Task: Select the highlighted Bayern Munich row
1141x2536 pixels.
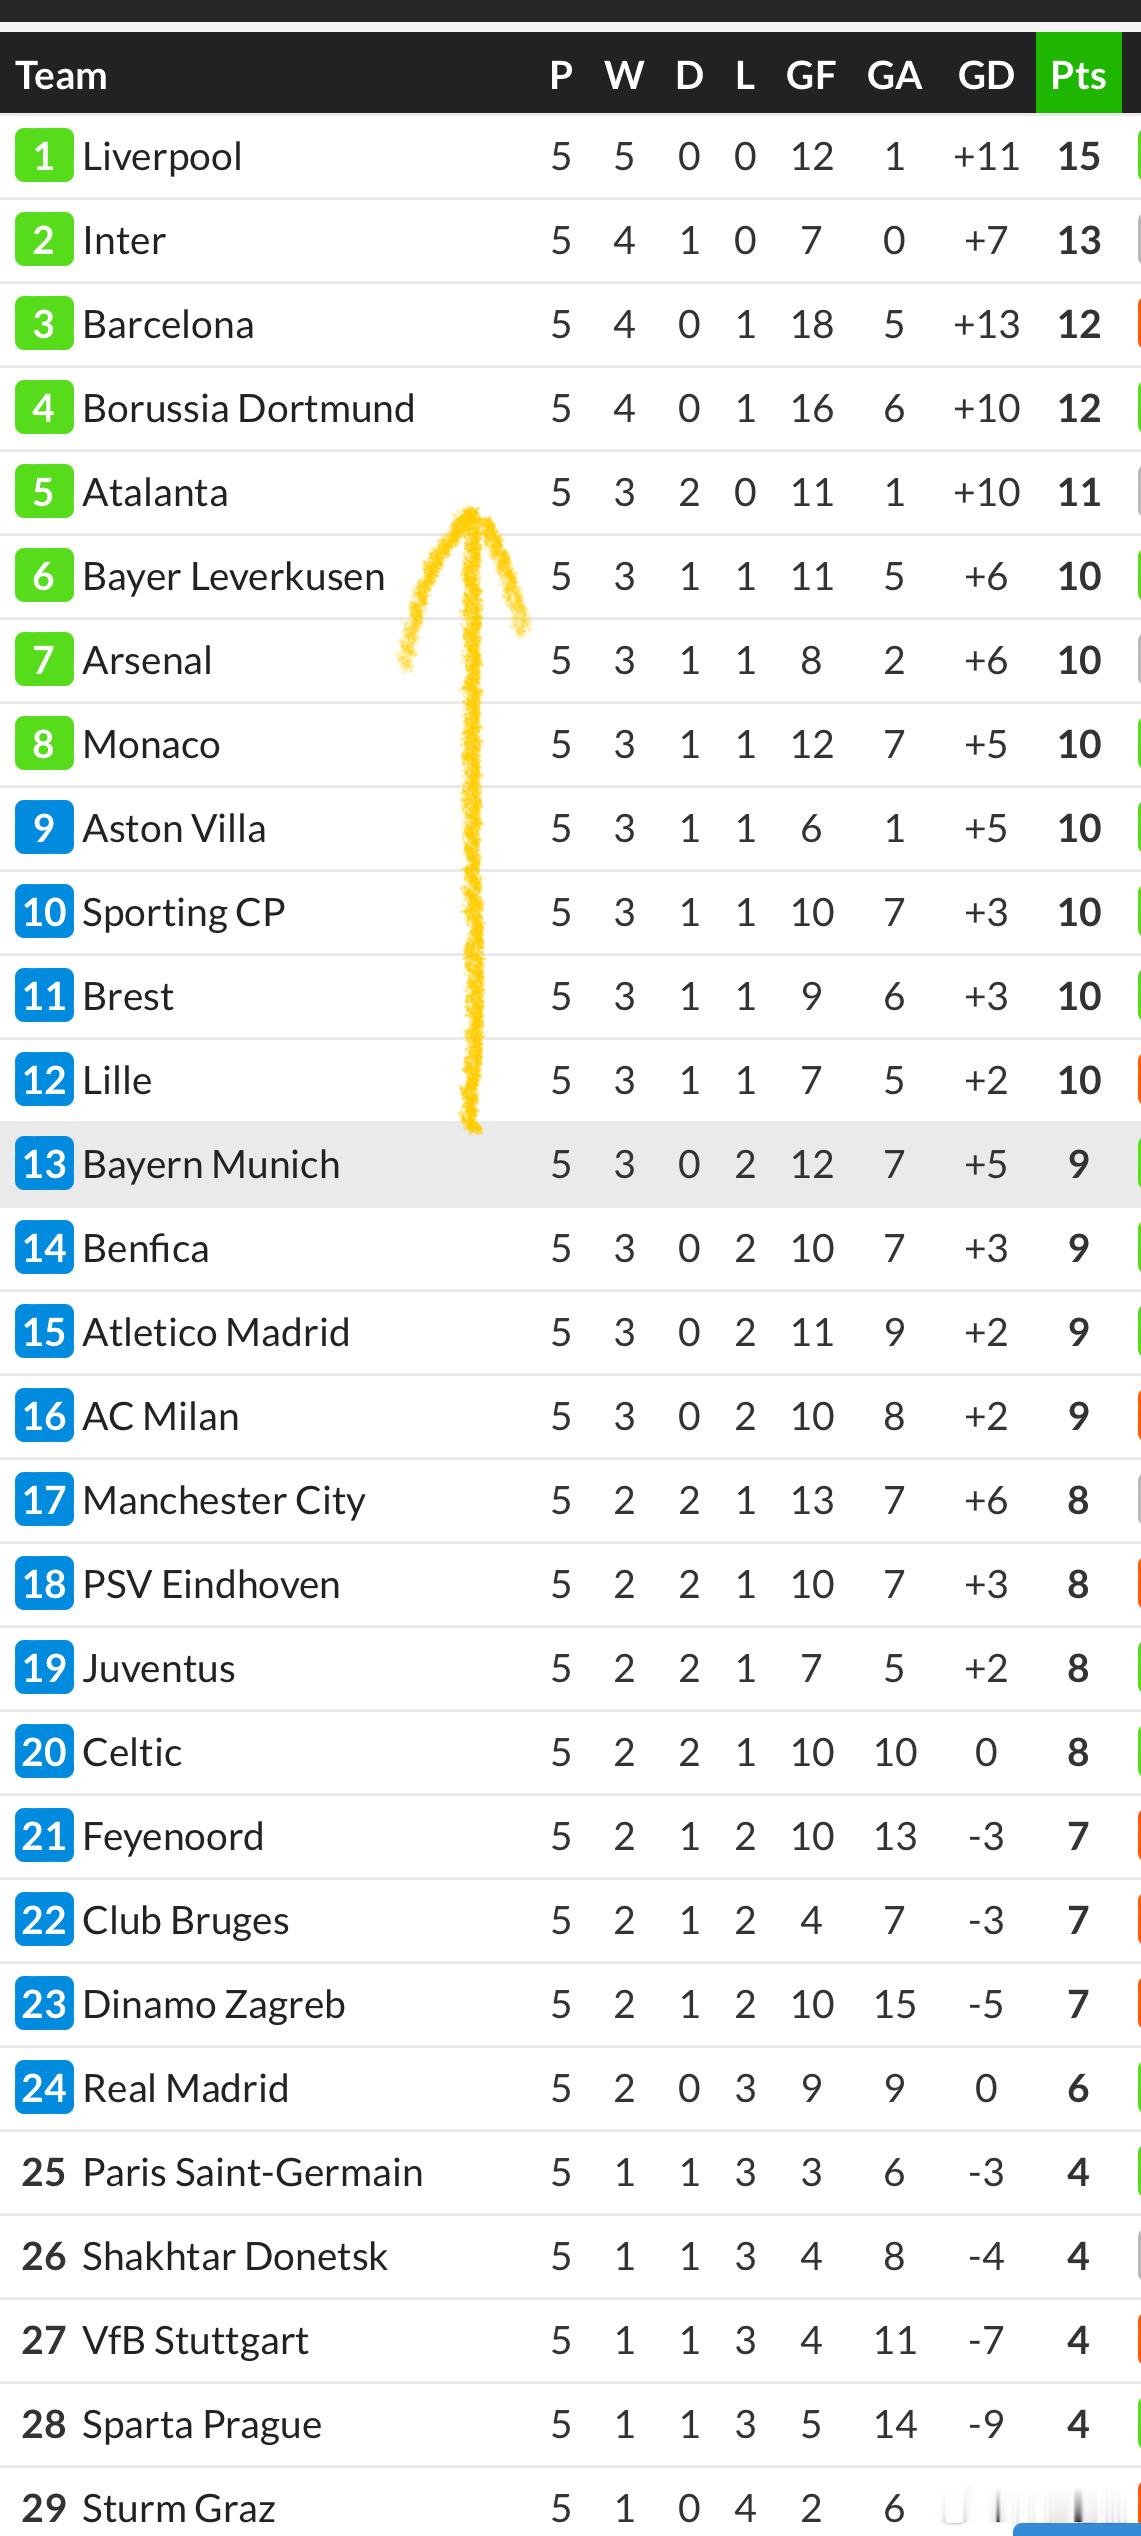Action: tap(570, 1164)
